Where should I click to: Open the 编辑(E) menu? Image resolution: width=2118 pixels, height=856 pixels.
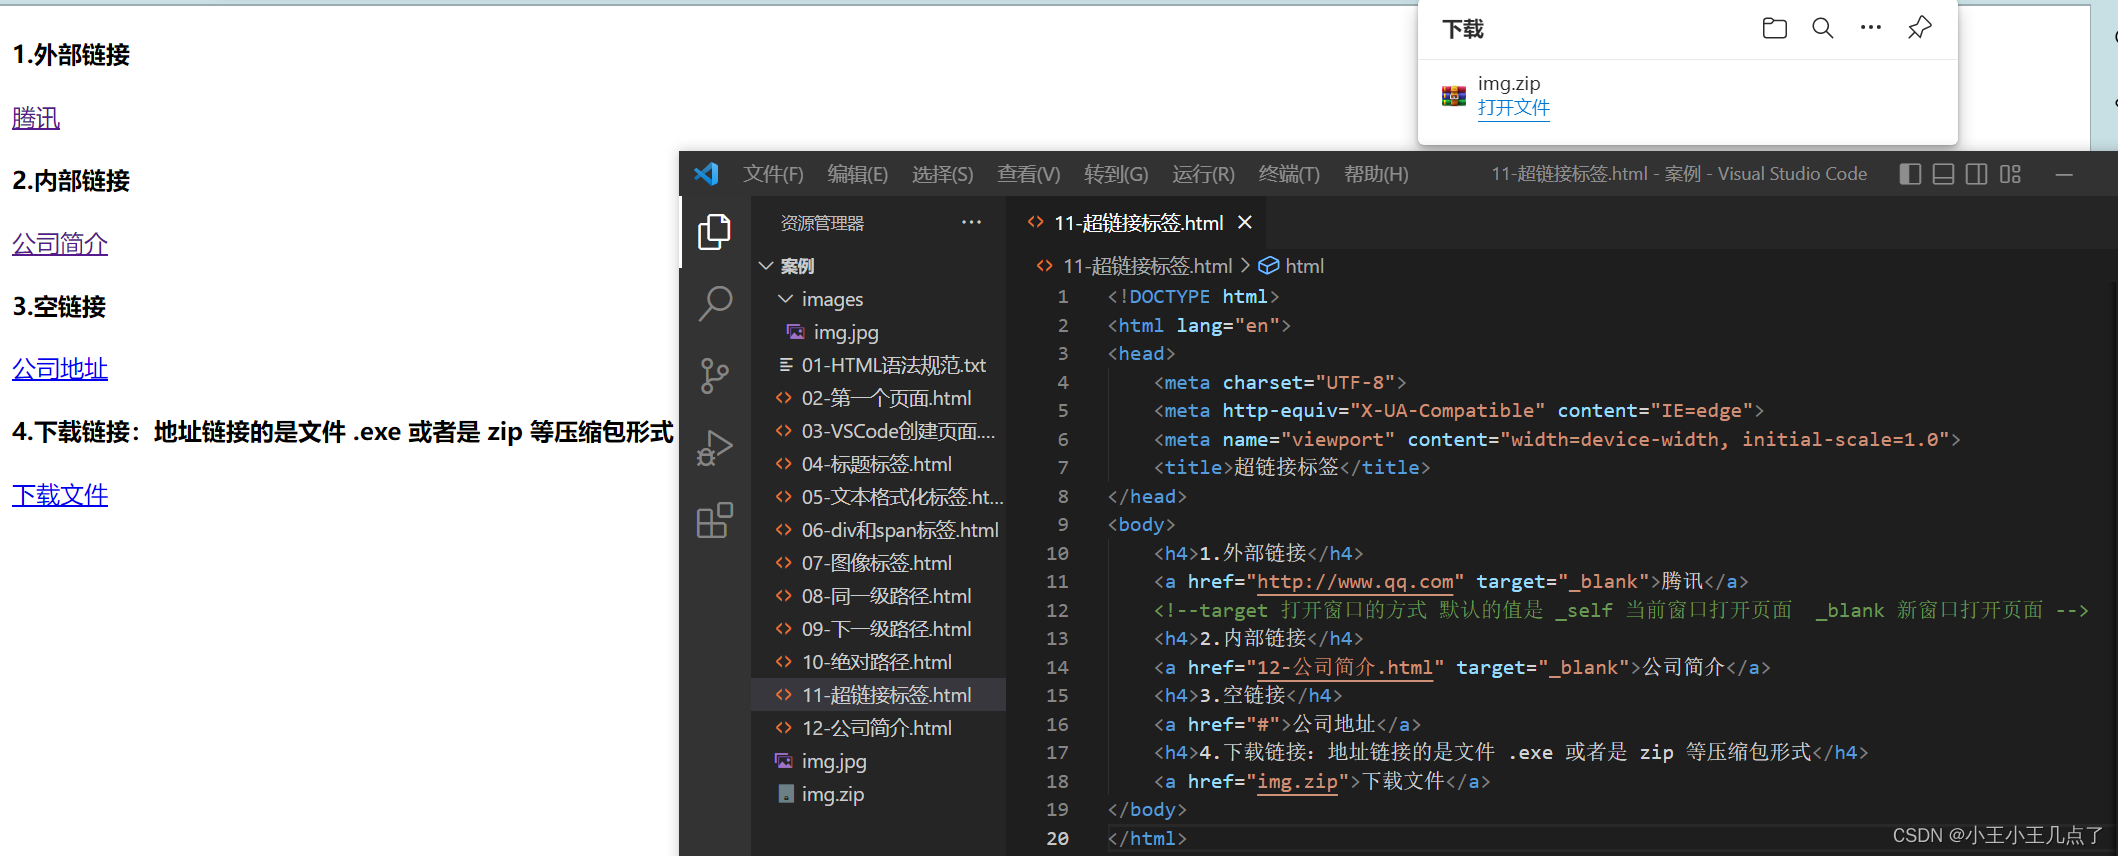857,174
